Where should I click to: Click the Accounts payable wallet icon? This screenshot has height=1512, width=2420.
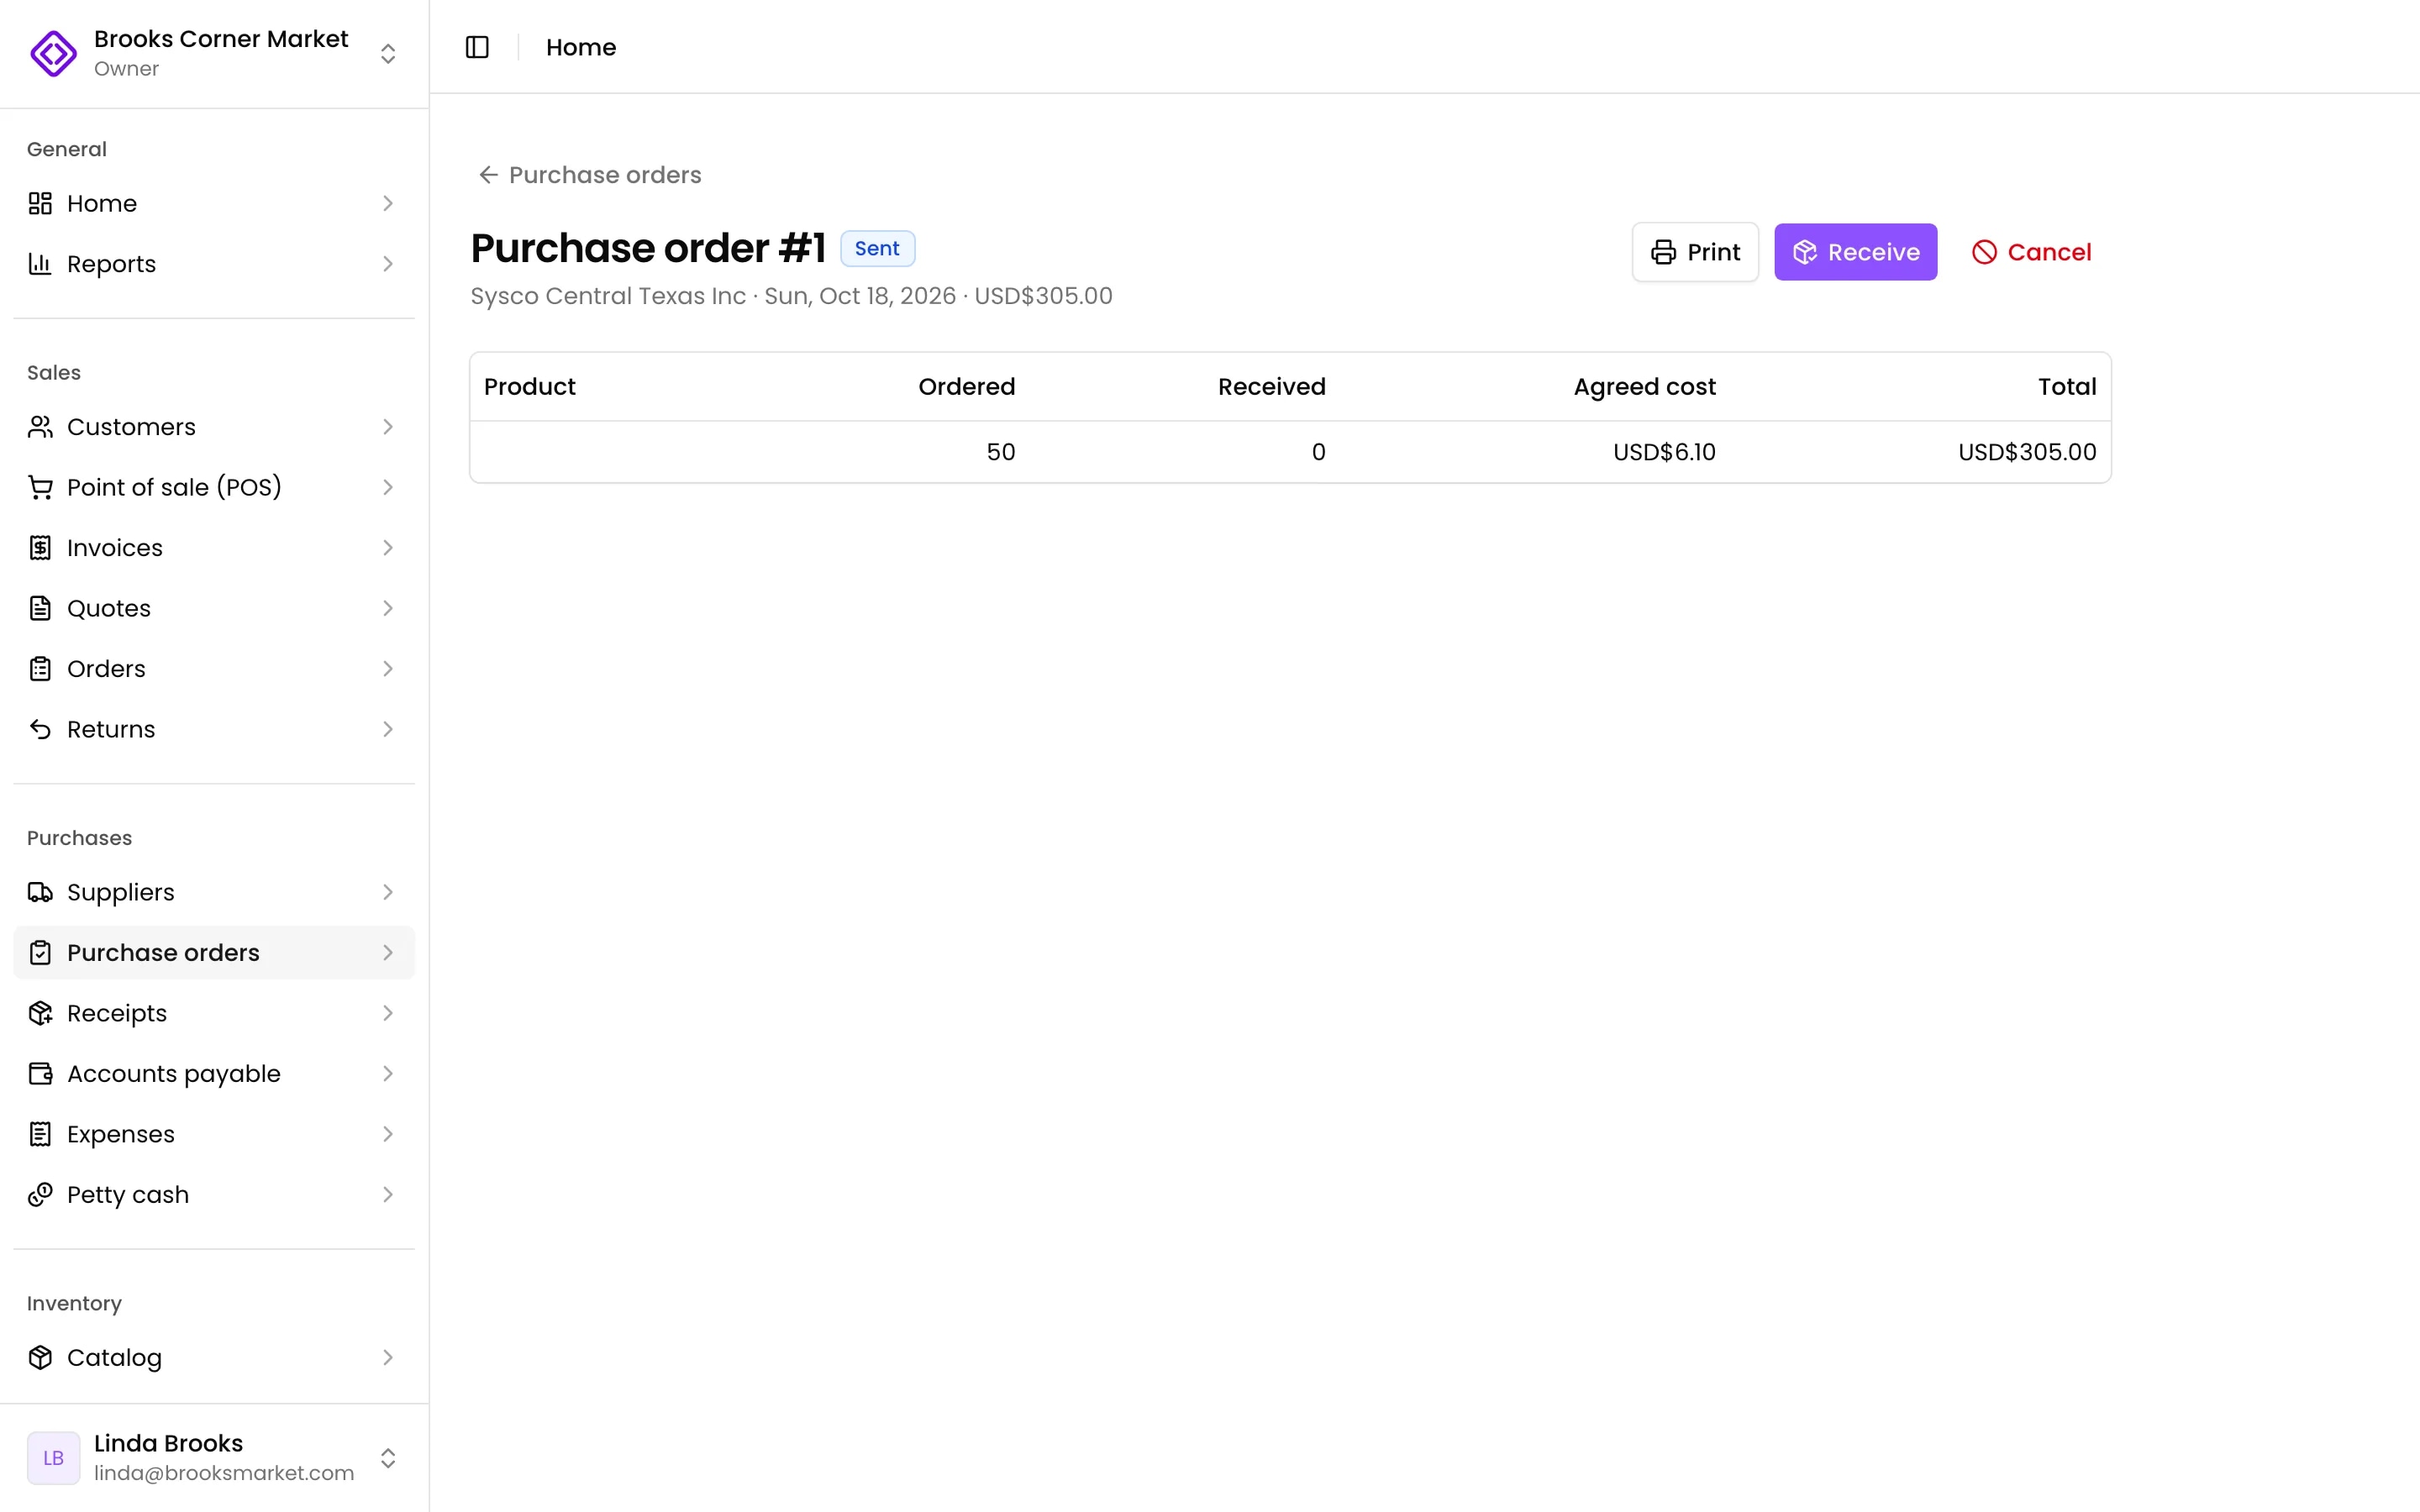(x=40, y=1074)
